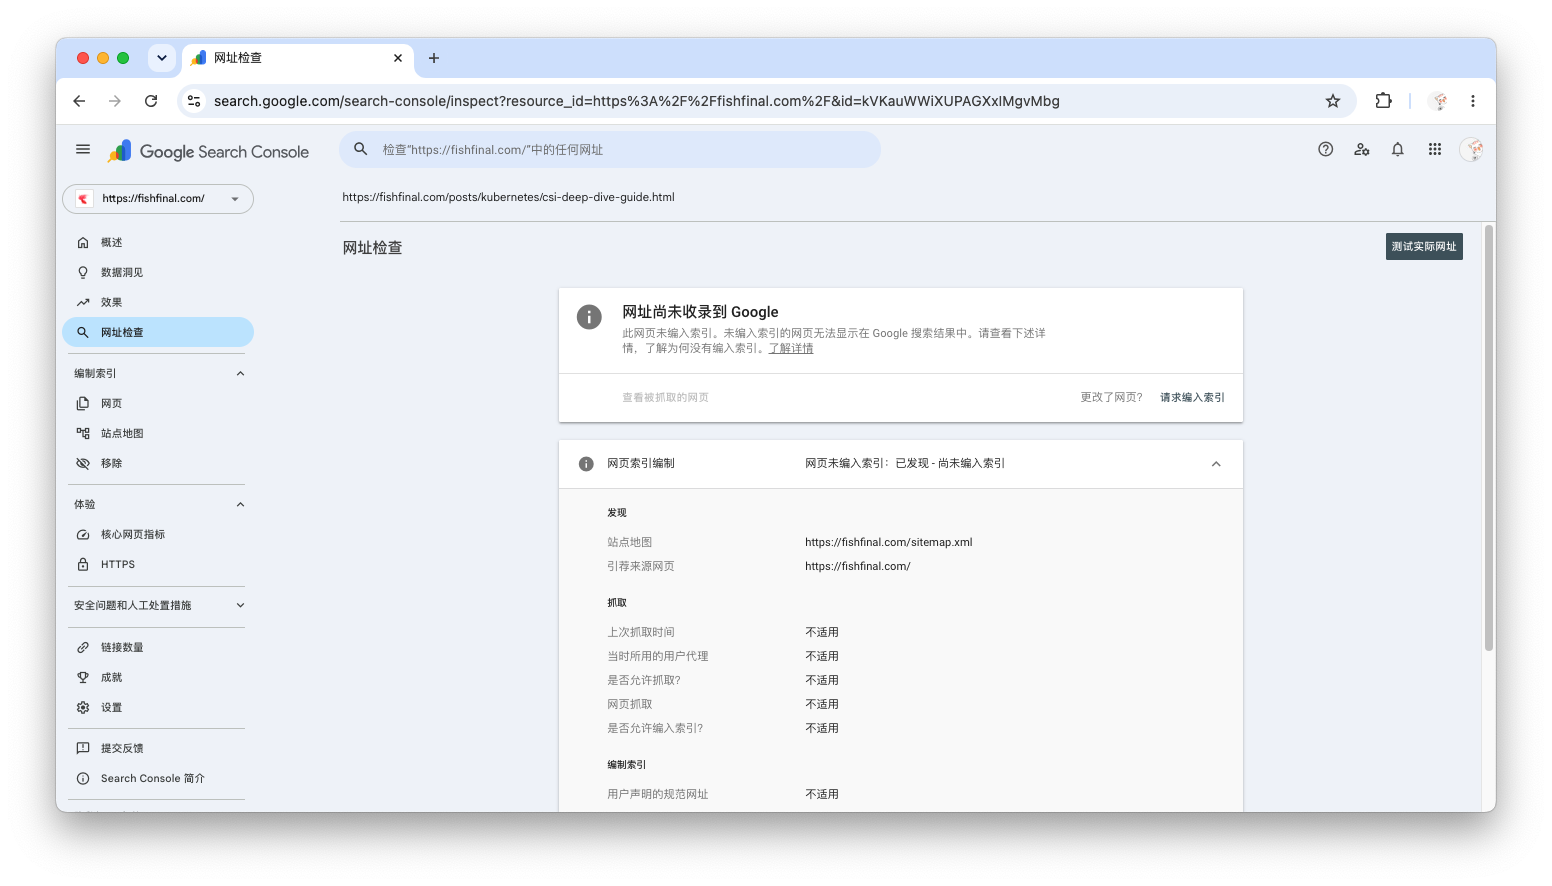The height and width of the screenshot is (886, 1552).
Task: Click 请求编入索引
Action: (x=1192, y=398)
